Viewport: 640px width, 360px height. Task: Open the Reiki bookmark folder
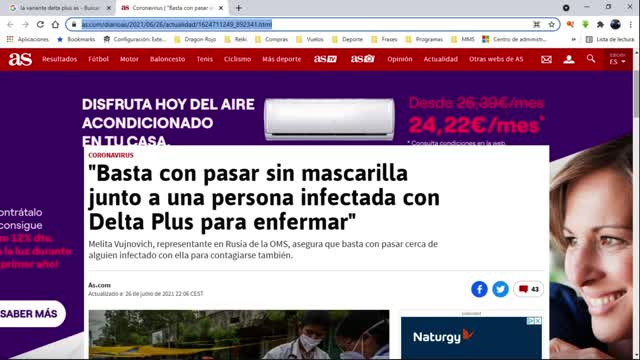(x=236, y=39)
